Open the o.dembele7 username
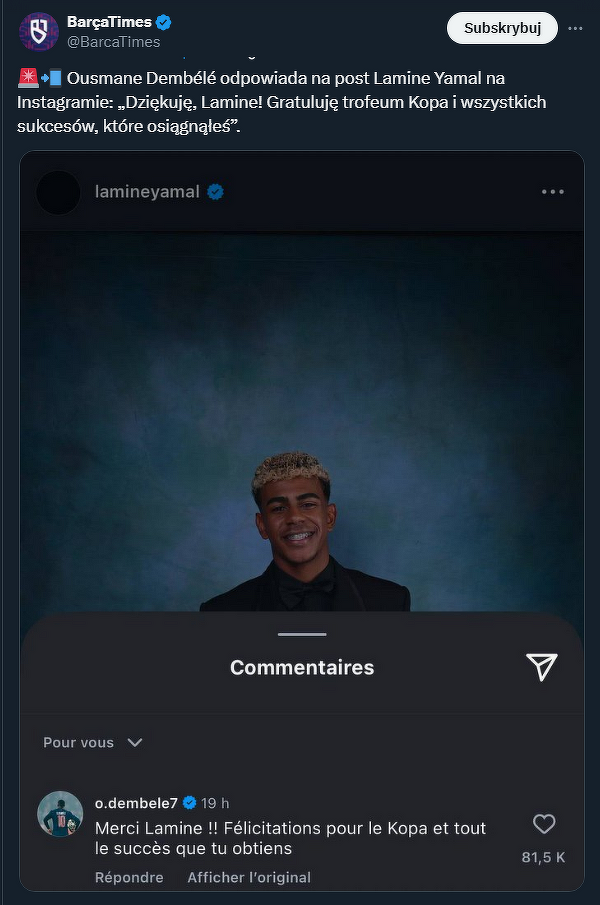Image resolution: width=600 pixels, height=905 pixels. click(136, 803)
